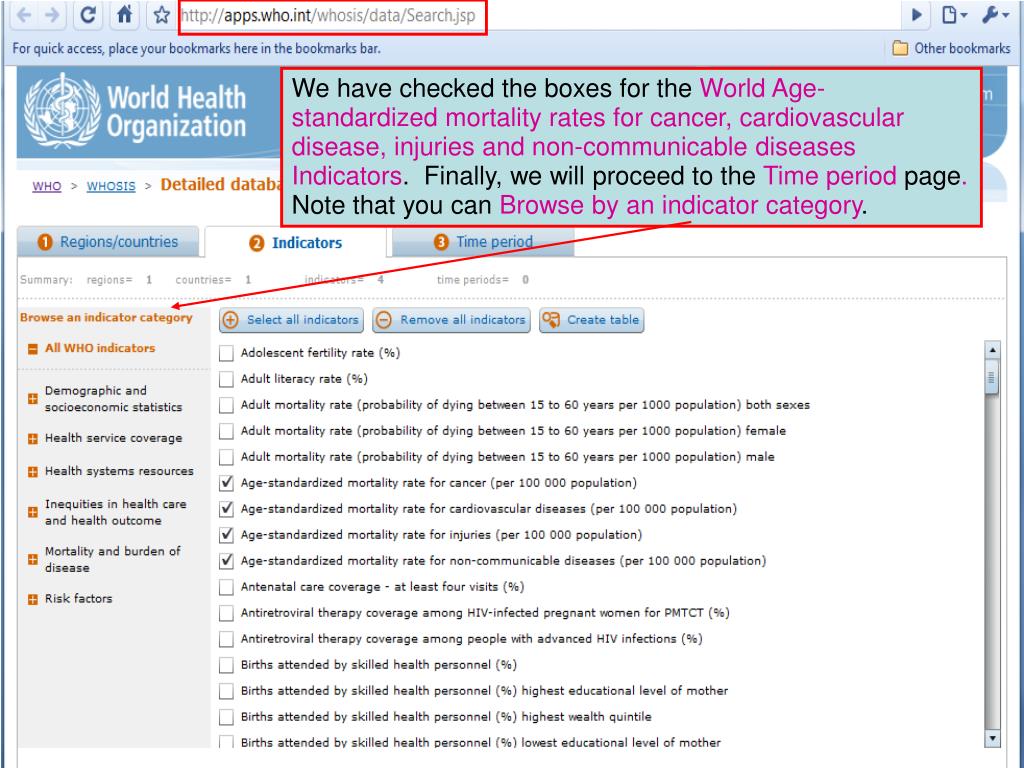Click the Other bookmarks label

(x=962, y=48)
